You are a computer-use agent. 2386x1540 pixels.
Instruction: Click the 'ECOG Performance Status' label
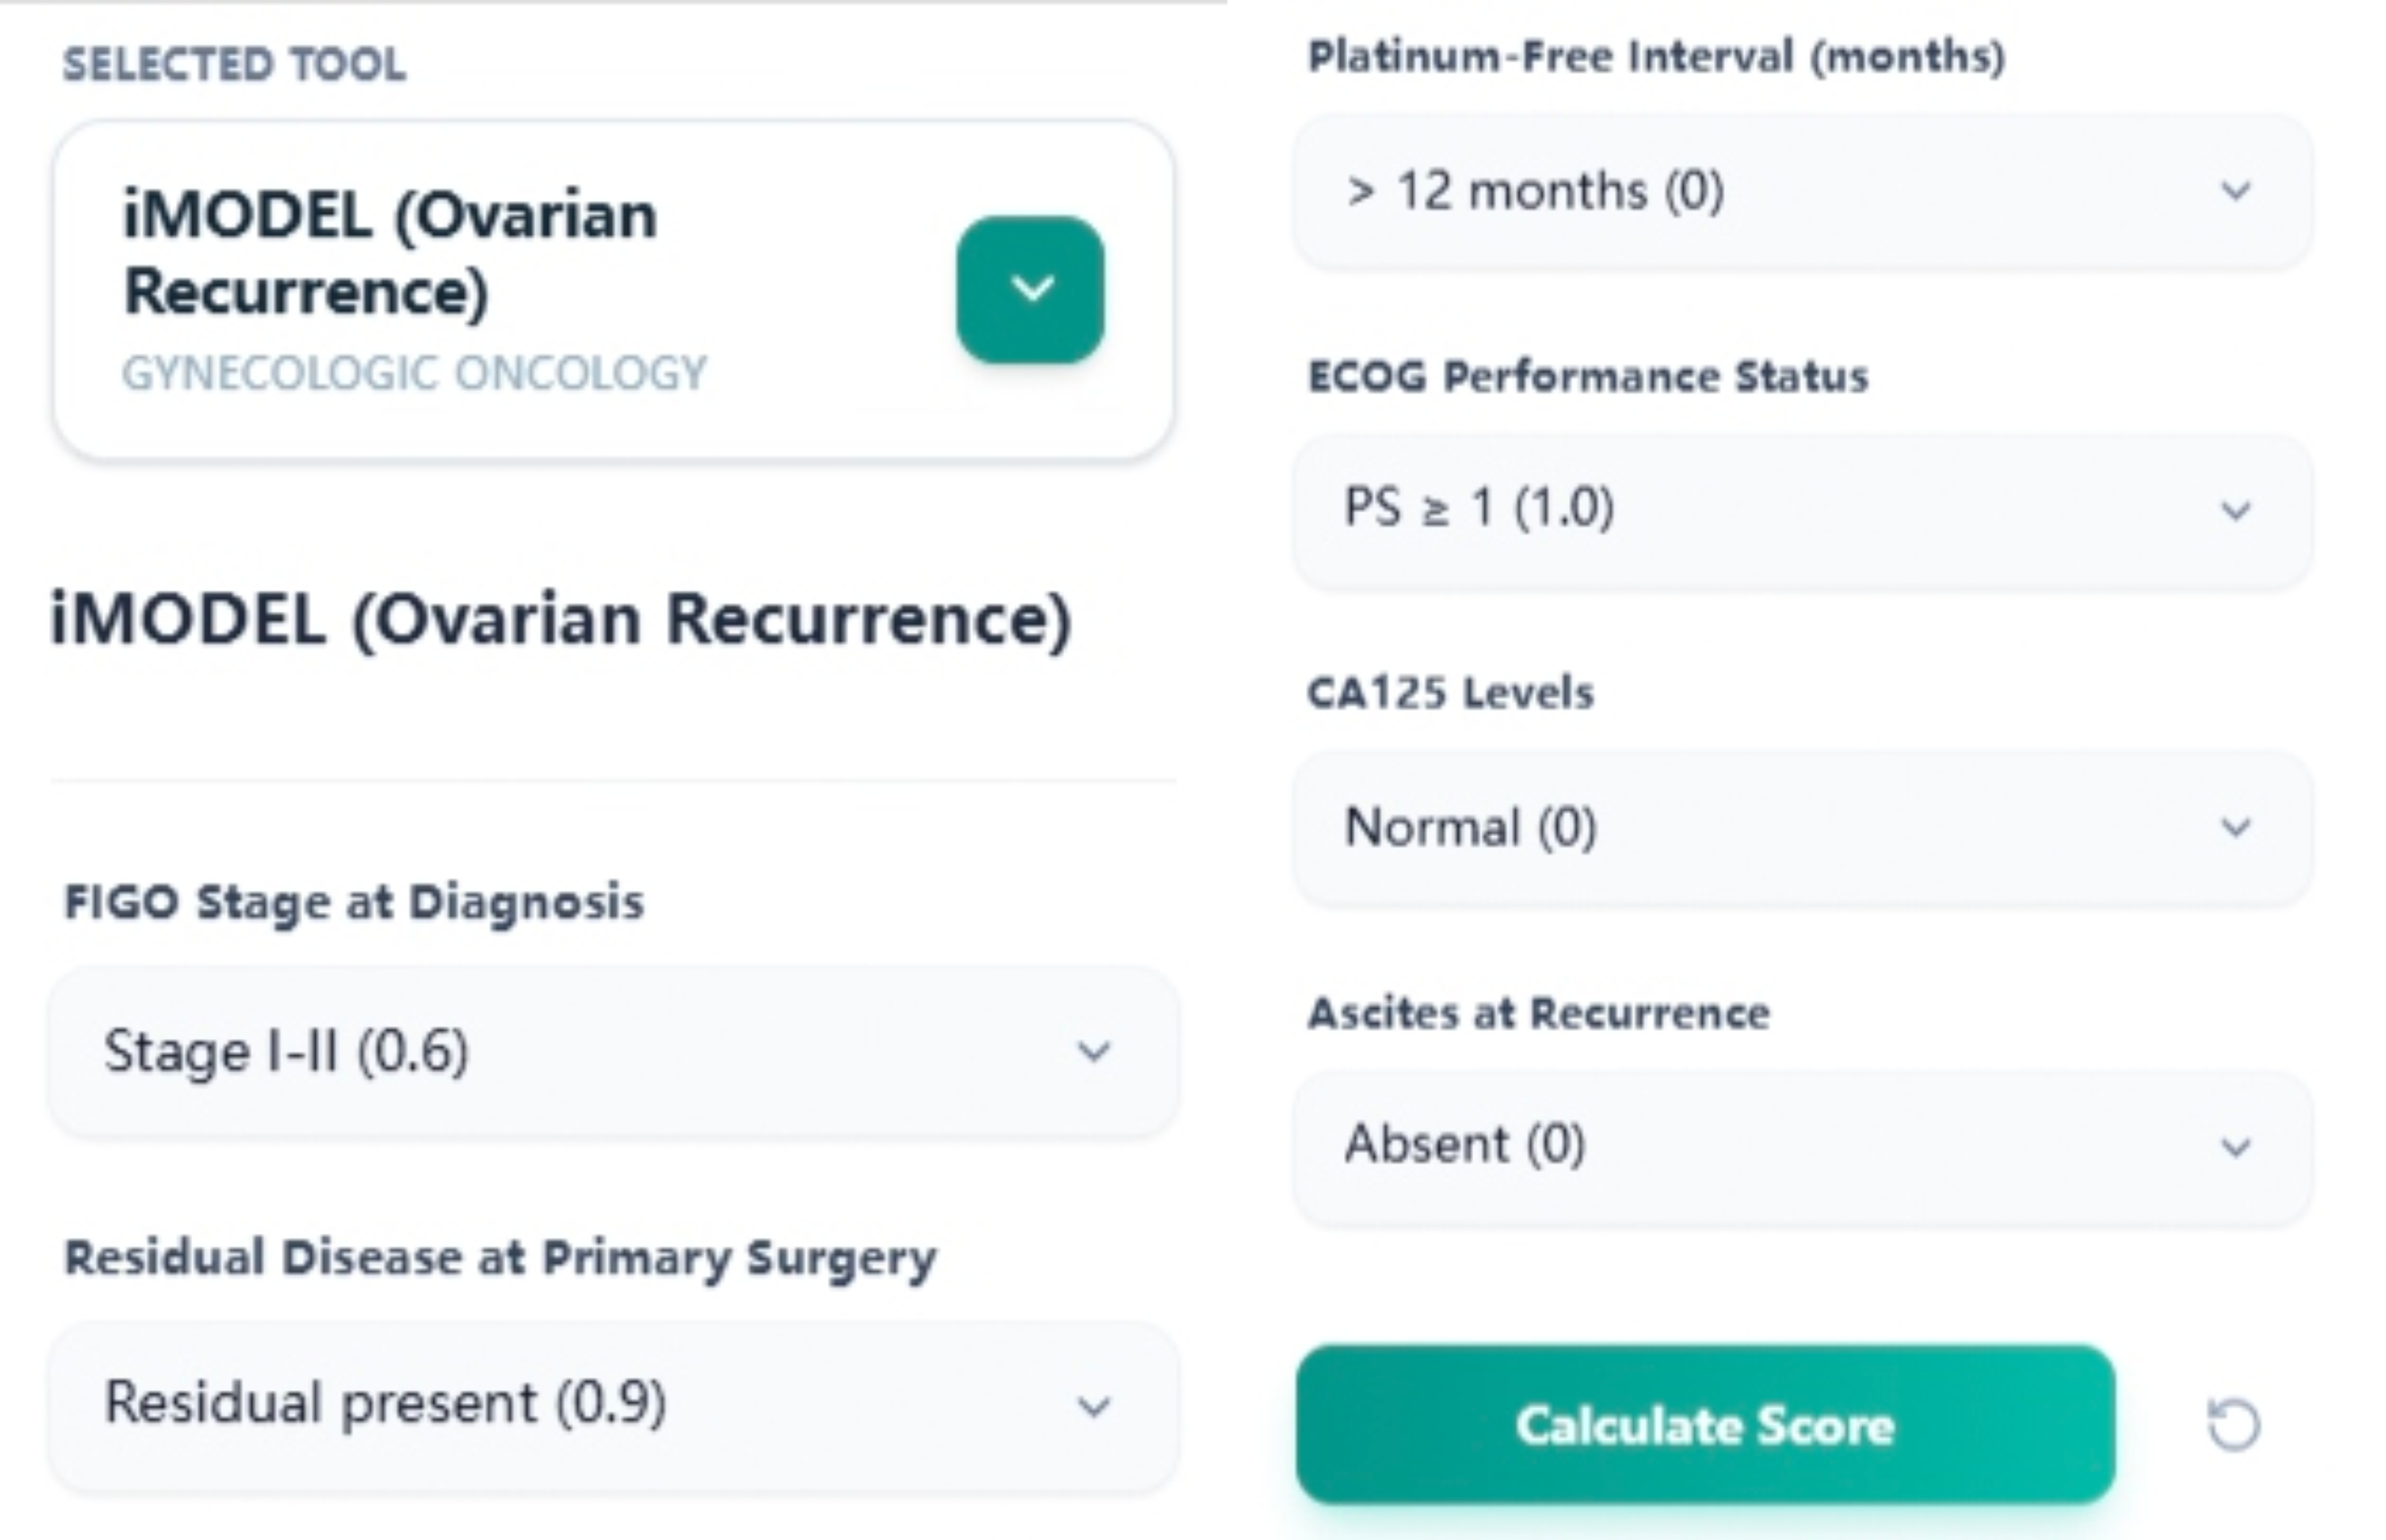1588,377
